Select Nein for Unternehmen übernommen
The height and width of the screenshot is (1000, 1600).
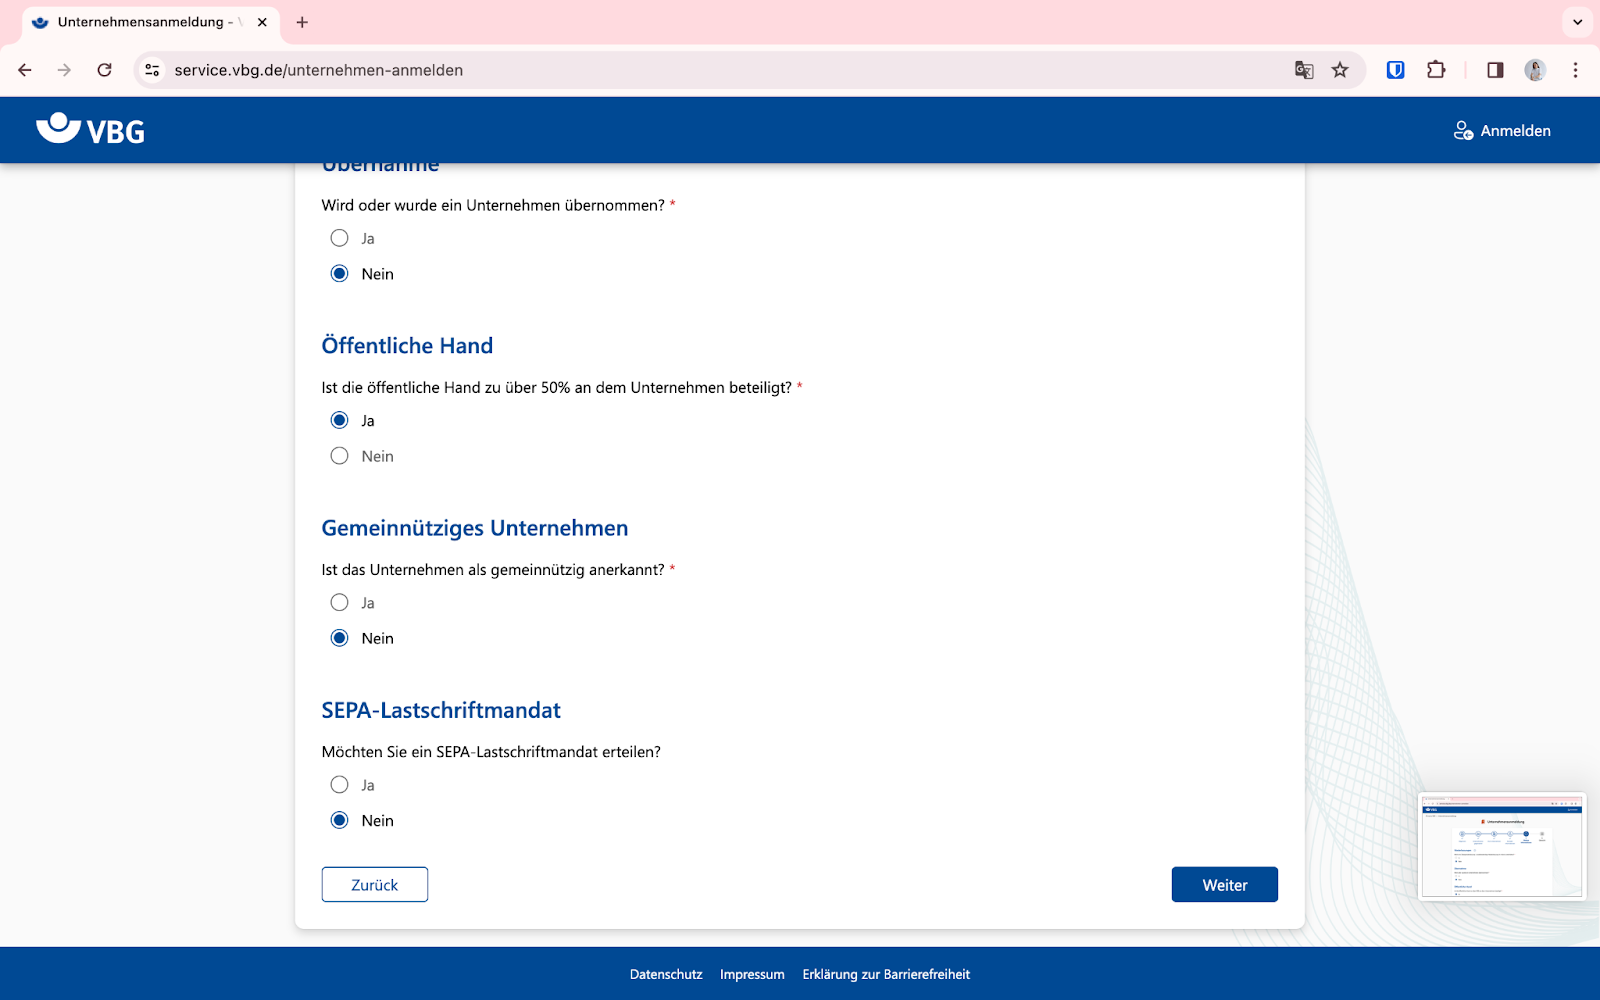click(x=340, y=274)
